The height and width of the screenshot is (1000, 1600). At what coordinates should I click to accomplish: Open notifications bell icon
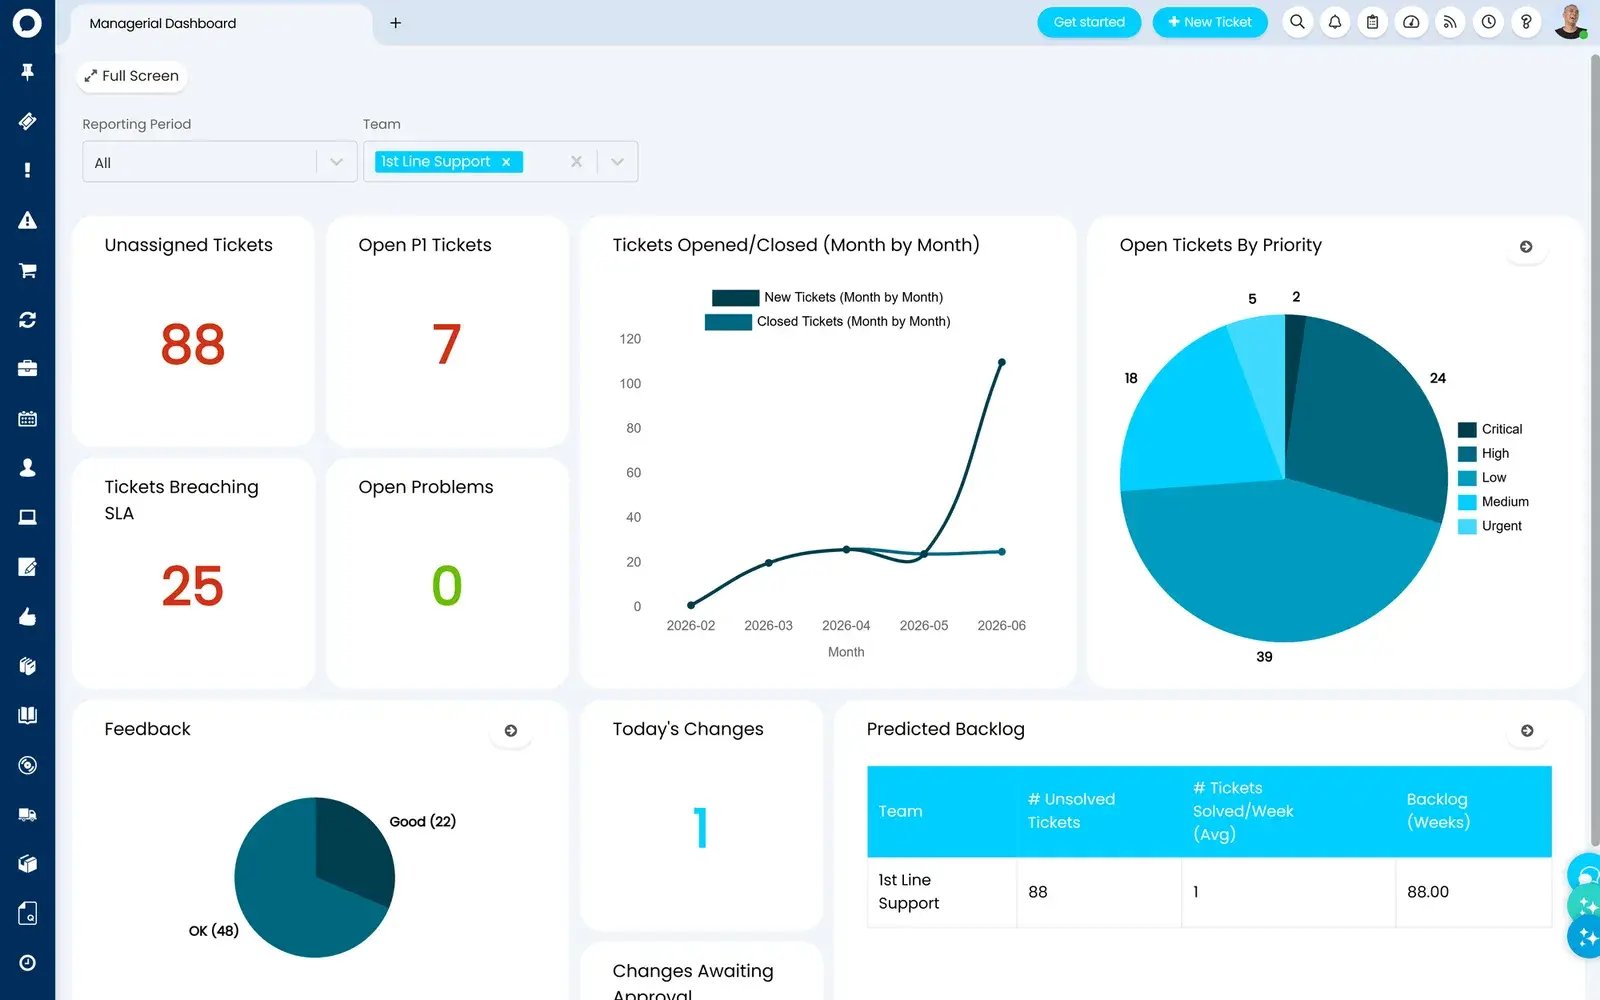point(1335,22)
